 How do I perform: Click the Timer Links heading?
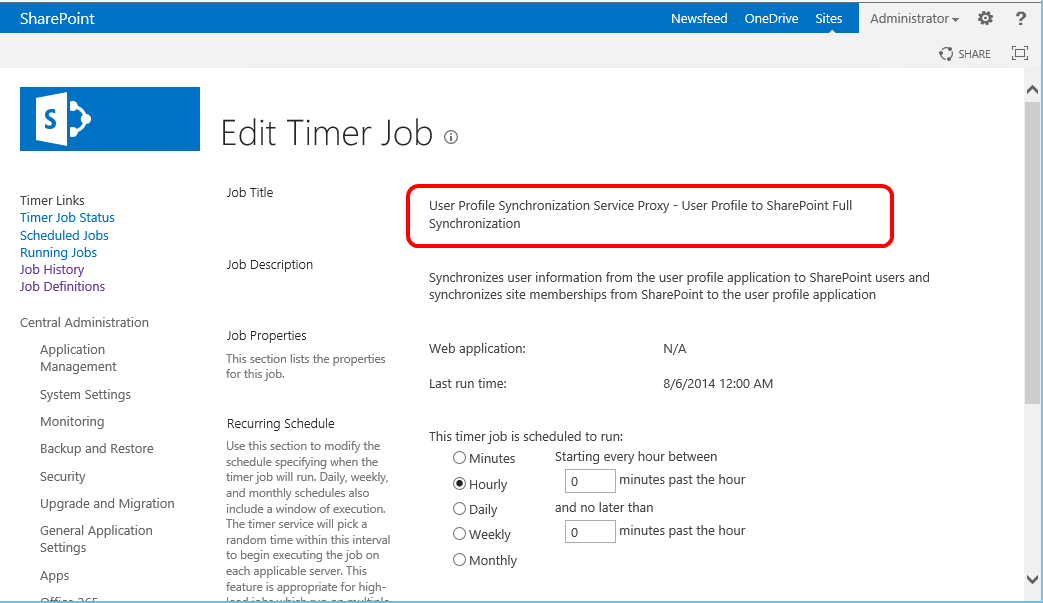click(52, 200)
